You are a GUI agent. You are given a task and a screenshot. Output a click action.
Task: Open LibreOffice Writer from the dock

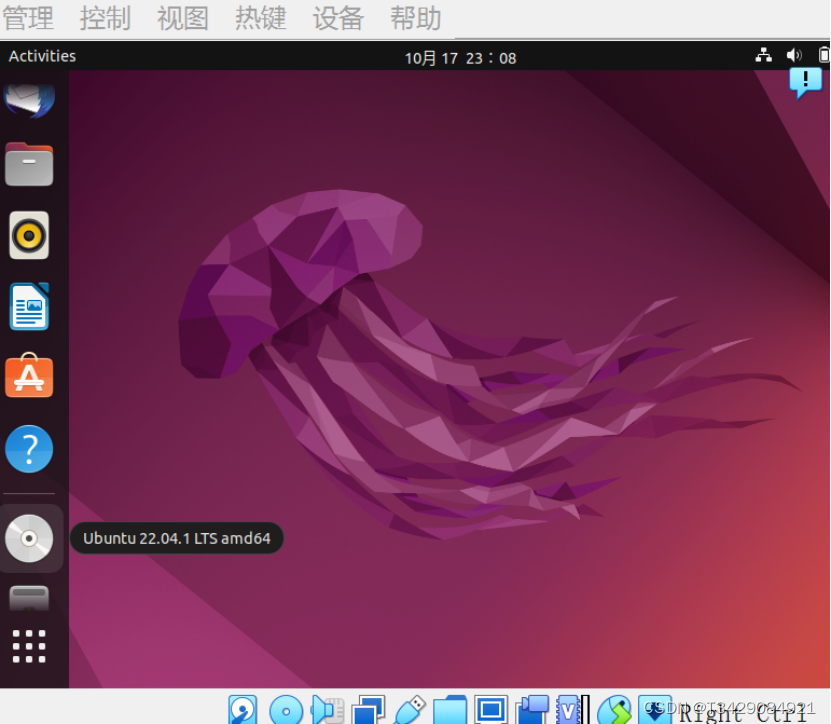coord(29,306)
